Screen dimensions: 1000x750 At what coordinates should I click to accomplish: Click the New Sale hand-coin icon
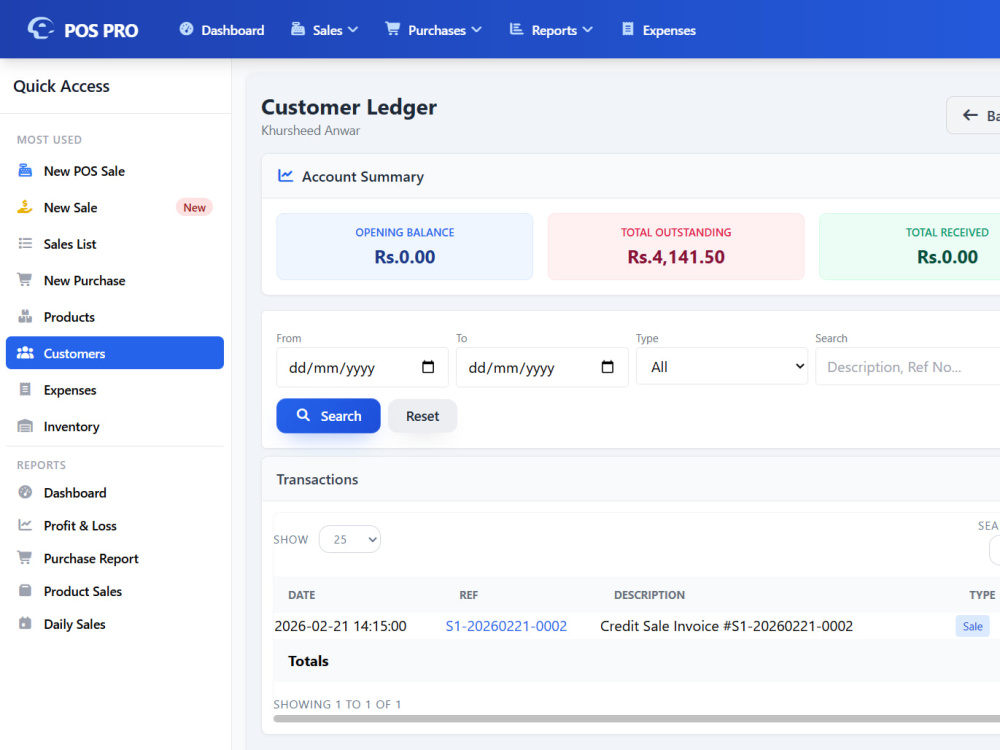click(25, 207)
